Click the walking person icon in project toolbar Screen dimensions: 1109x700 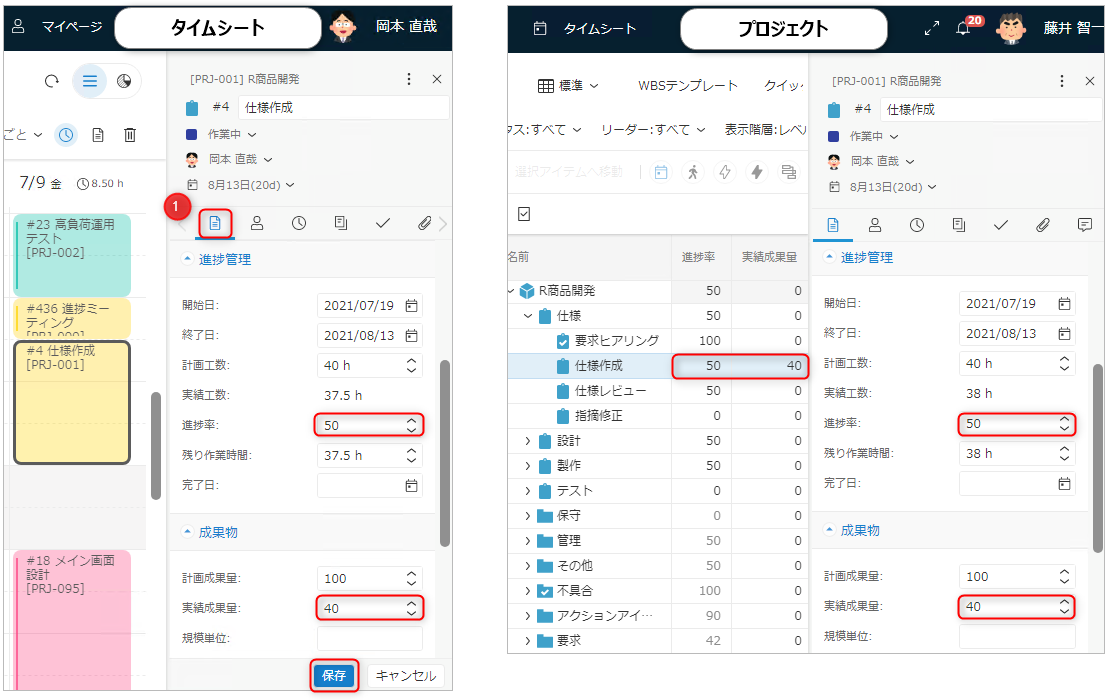(x=693, y=172)
